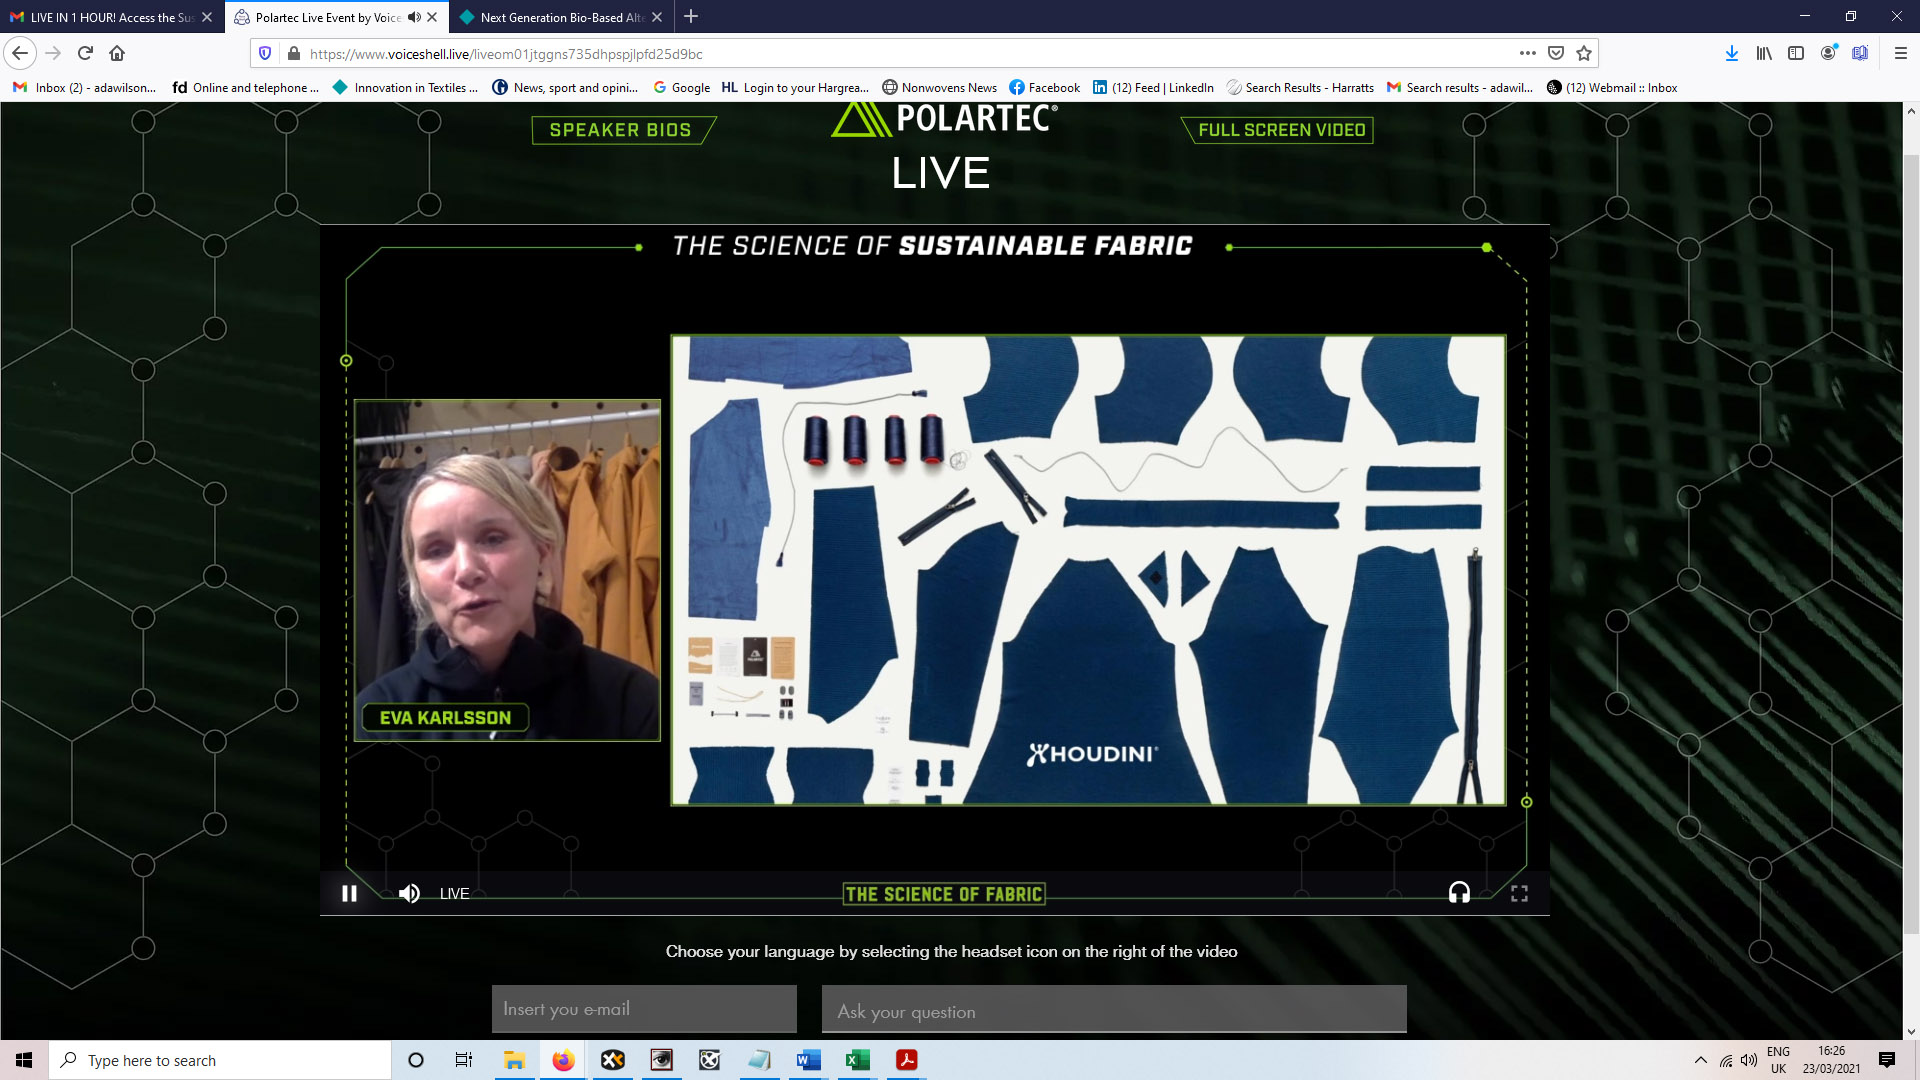Open Online and telephone bookmark
The image size is (1920, 1080).
(x=246, y=88)
